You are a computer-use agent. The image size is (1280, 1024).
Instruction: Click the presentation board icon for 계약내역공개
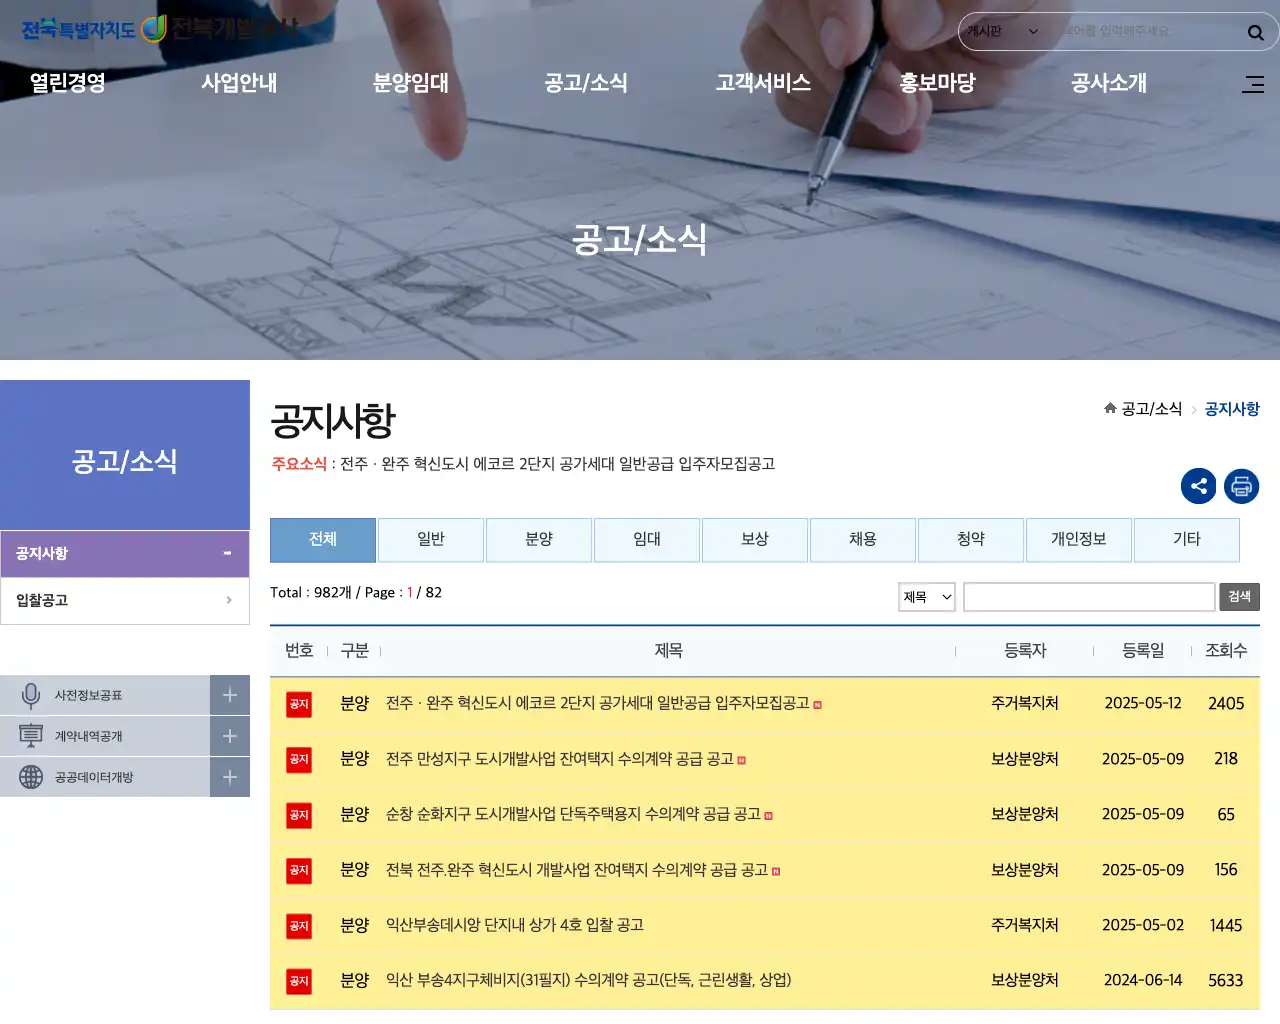coord(31,736)
